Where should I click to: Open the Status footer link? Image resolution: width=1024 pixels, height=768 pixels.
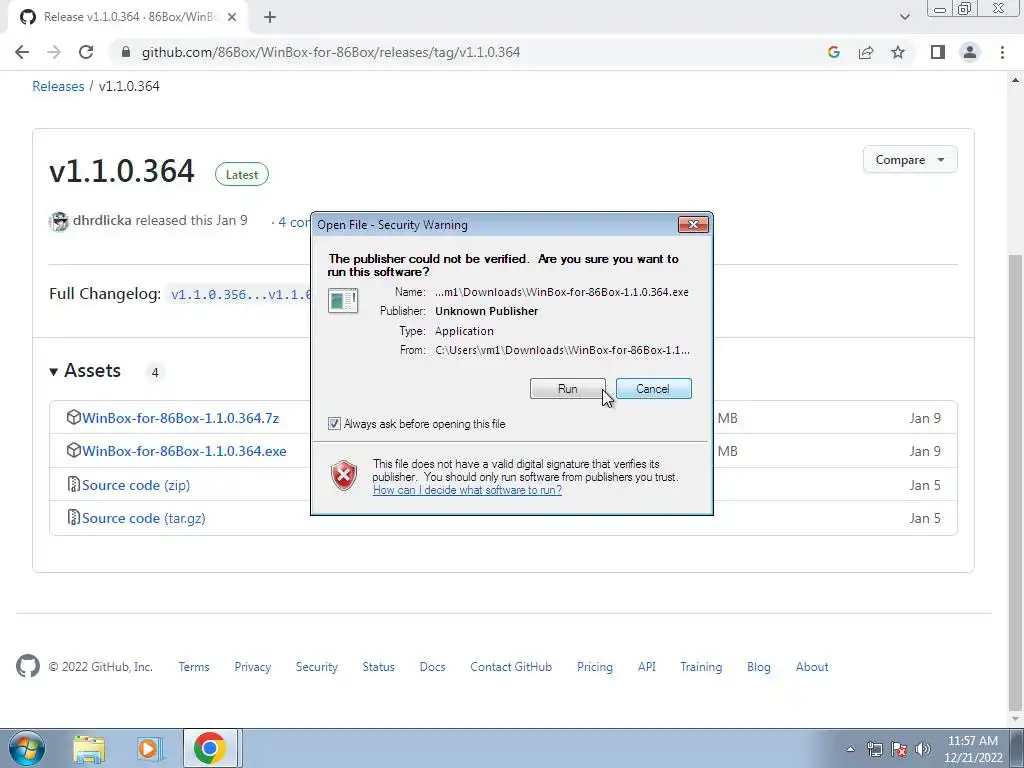pyautogui.click(x=379, y=667)
